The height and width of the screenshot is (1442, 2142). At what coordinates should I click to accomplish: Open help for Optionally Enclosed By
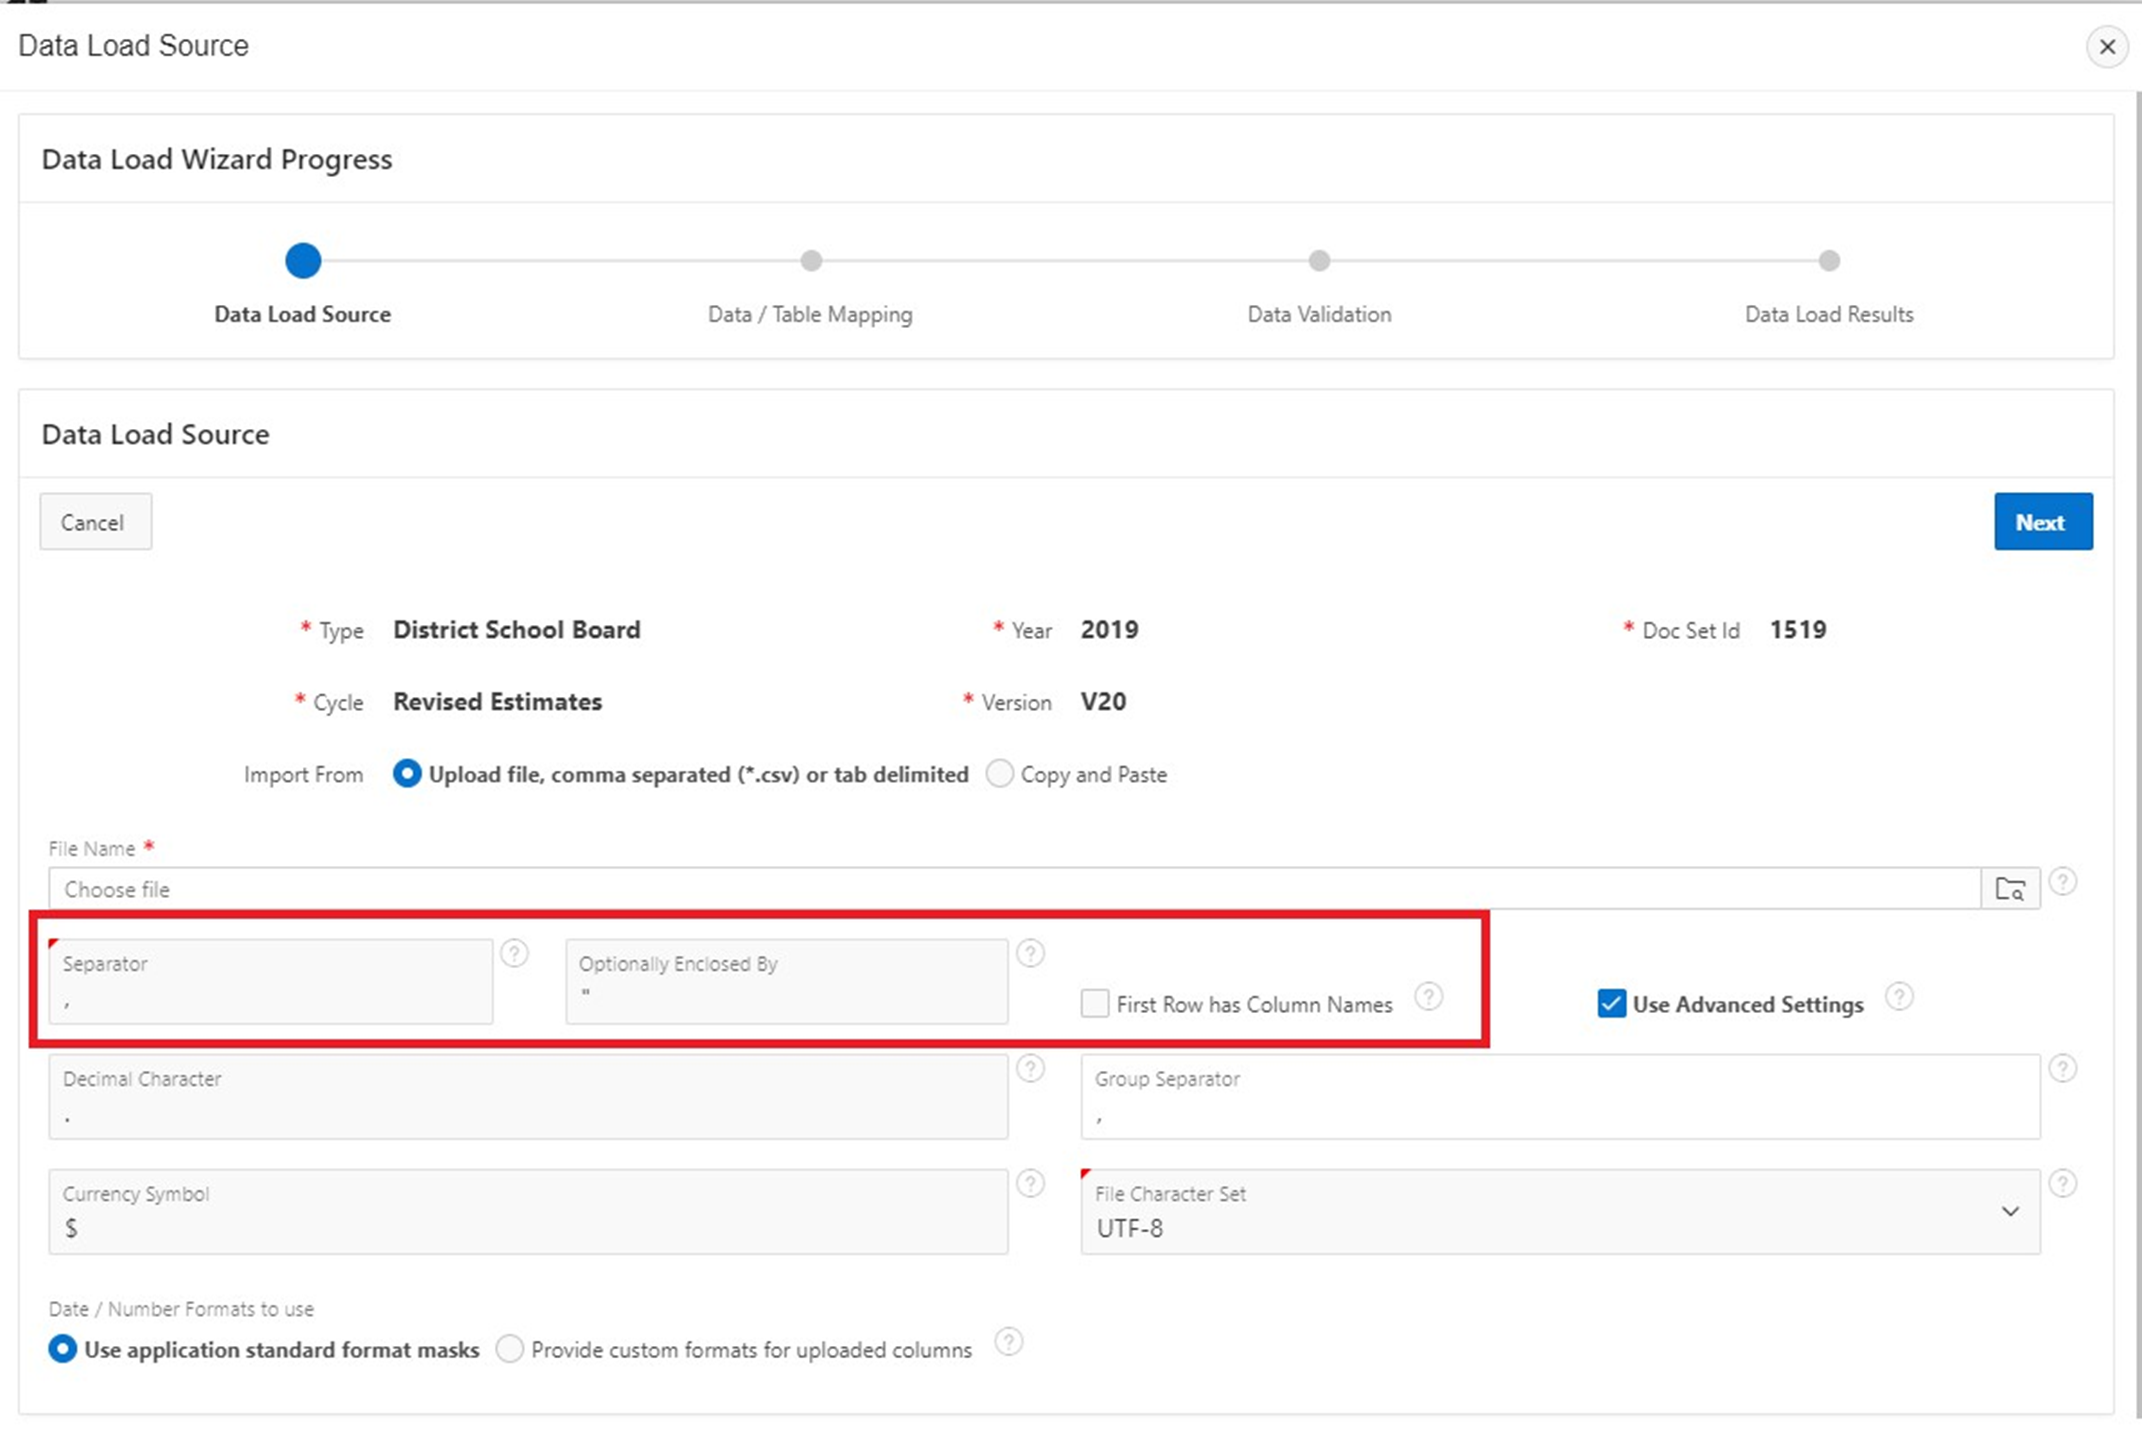[1030, 953]
